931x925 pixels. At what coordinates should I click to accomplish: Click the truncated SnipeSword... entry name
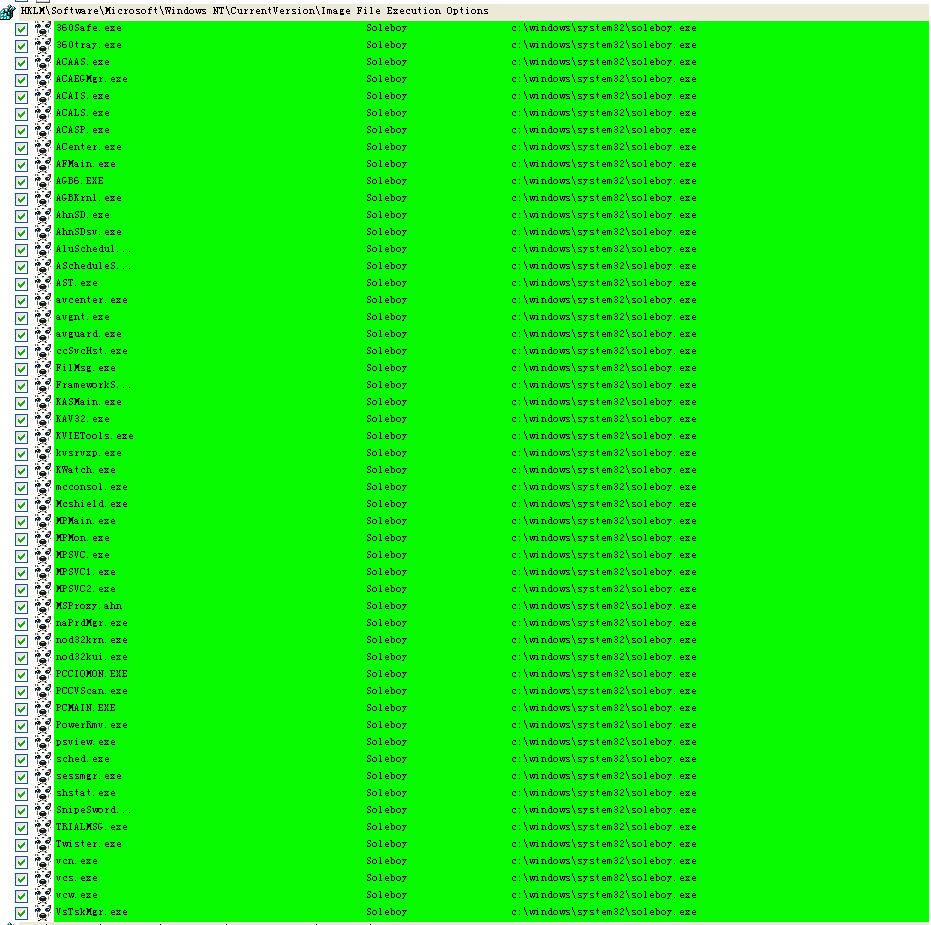(x=93, y=810)
